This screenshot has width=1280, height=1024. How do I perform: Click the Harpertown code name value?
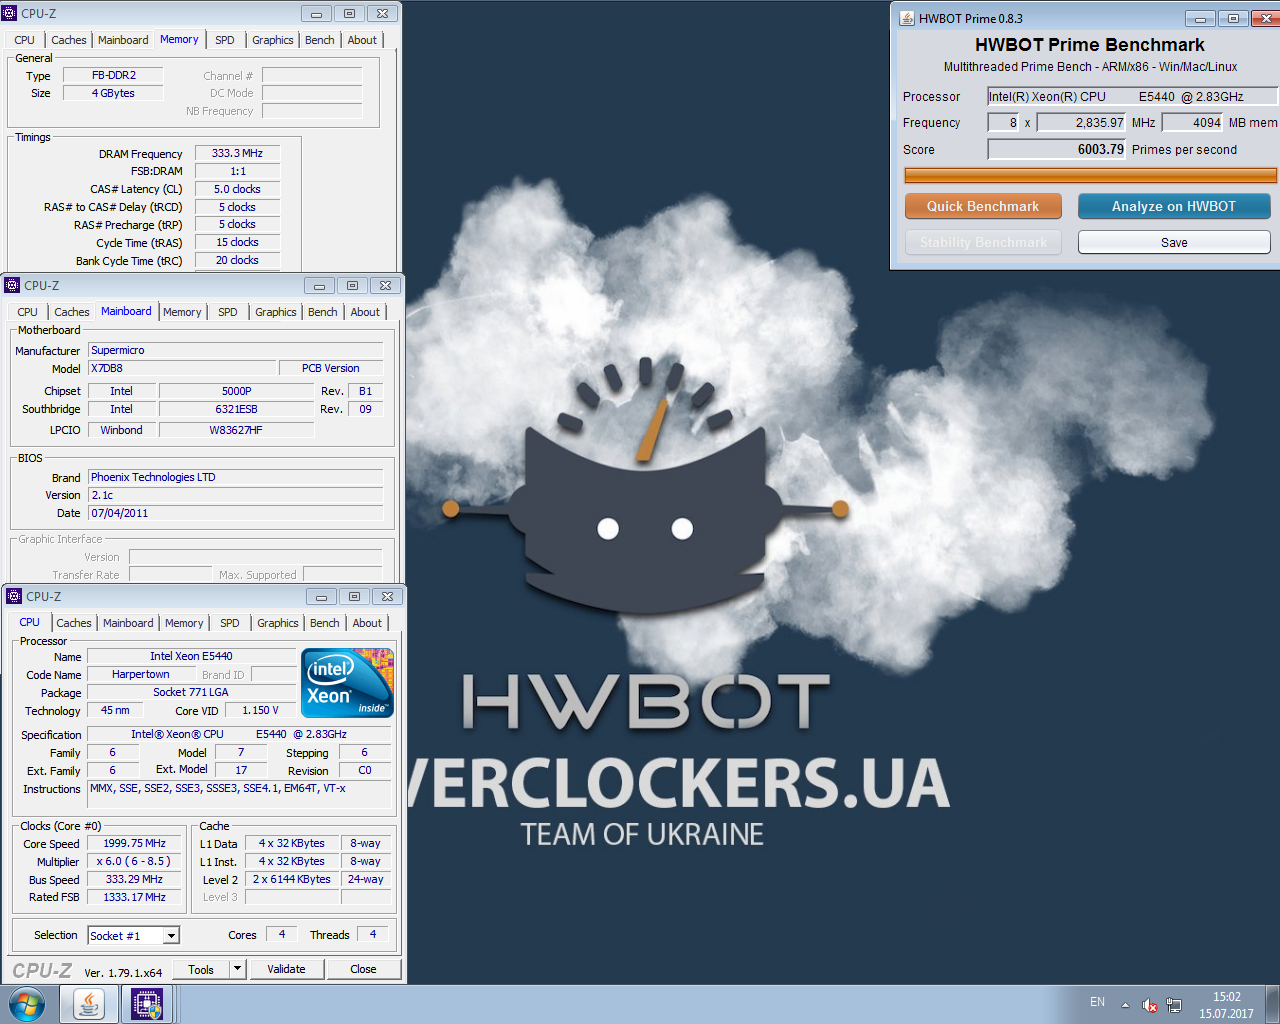[140, 674]
